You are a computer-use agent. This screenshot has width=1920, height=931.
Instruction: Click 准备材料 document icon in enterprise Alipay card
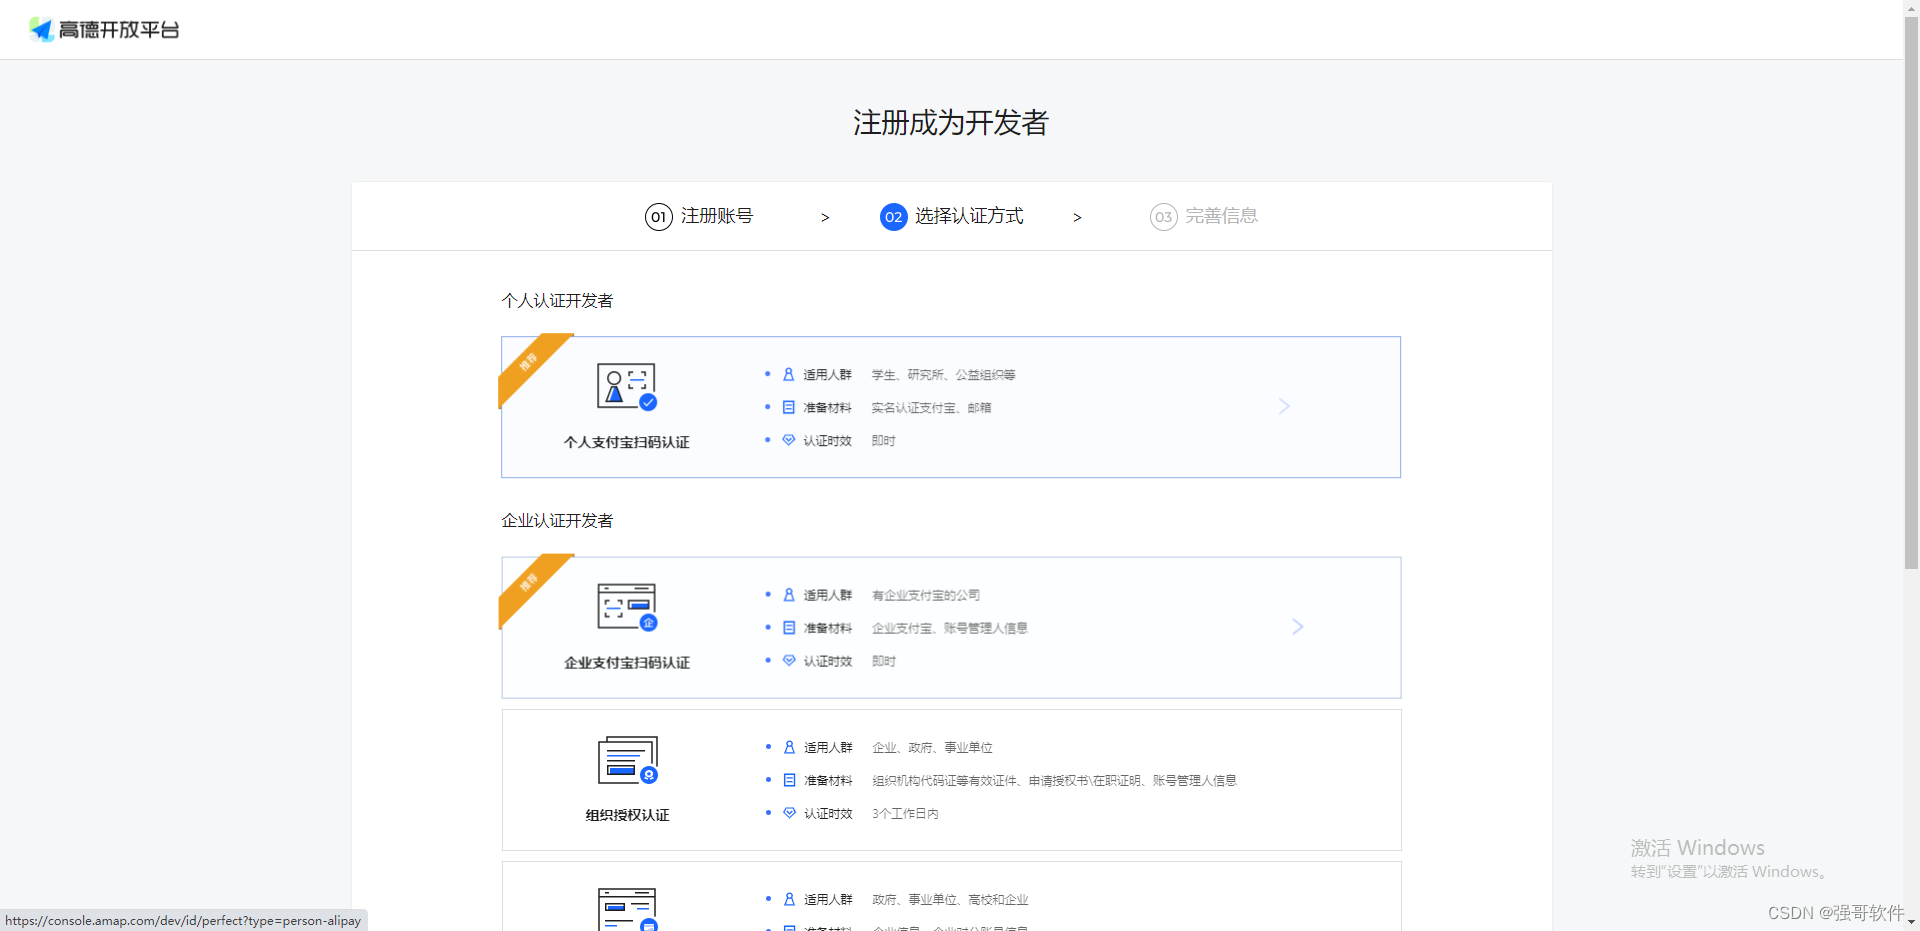(x=789, y=628)
